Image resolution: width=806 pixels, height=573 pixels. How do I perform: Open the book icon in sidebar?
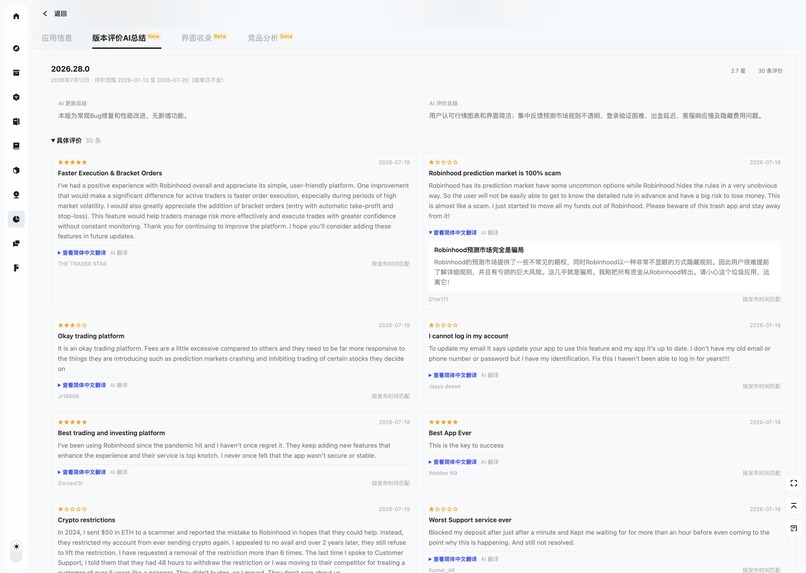tap(16, 146)
